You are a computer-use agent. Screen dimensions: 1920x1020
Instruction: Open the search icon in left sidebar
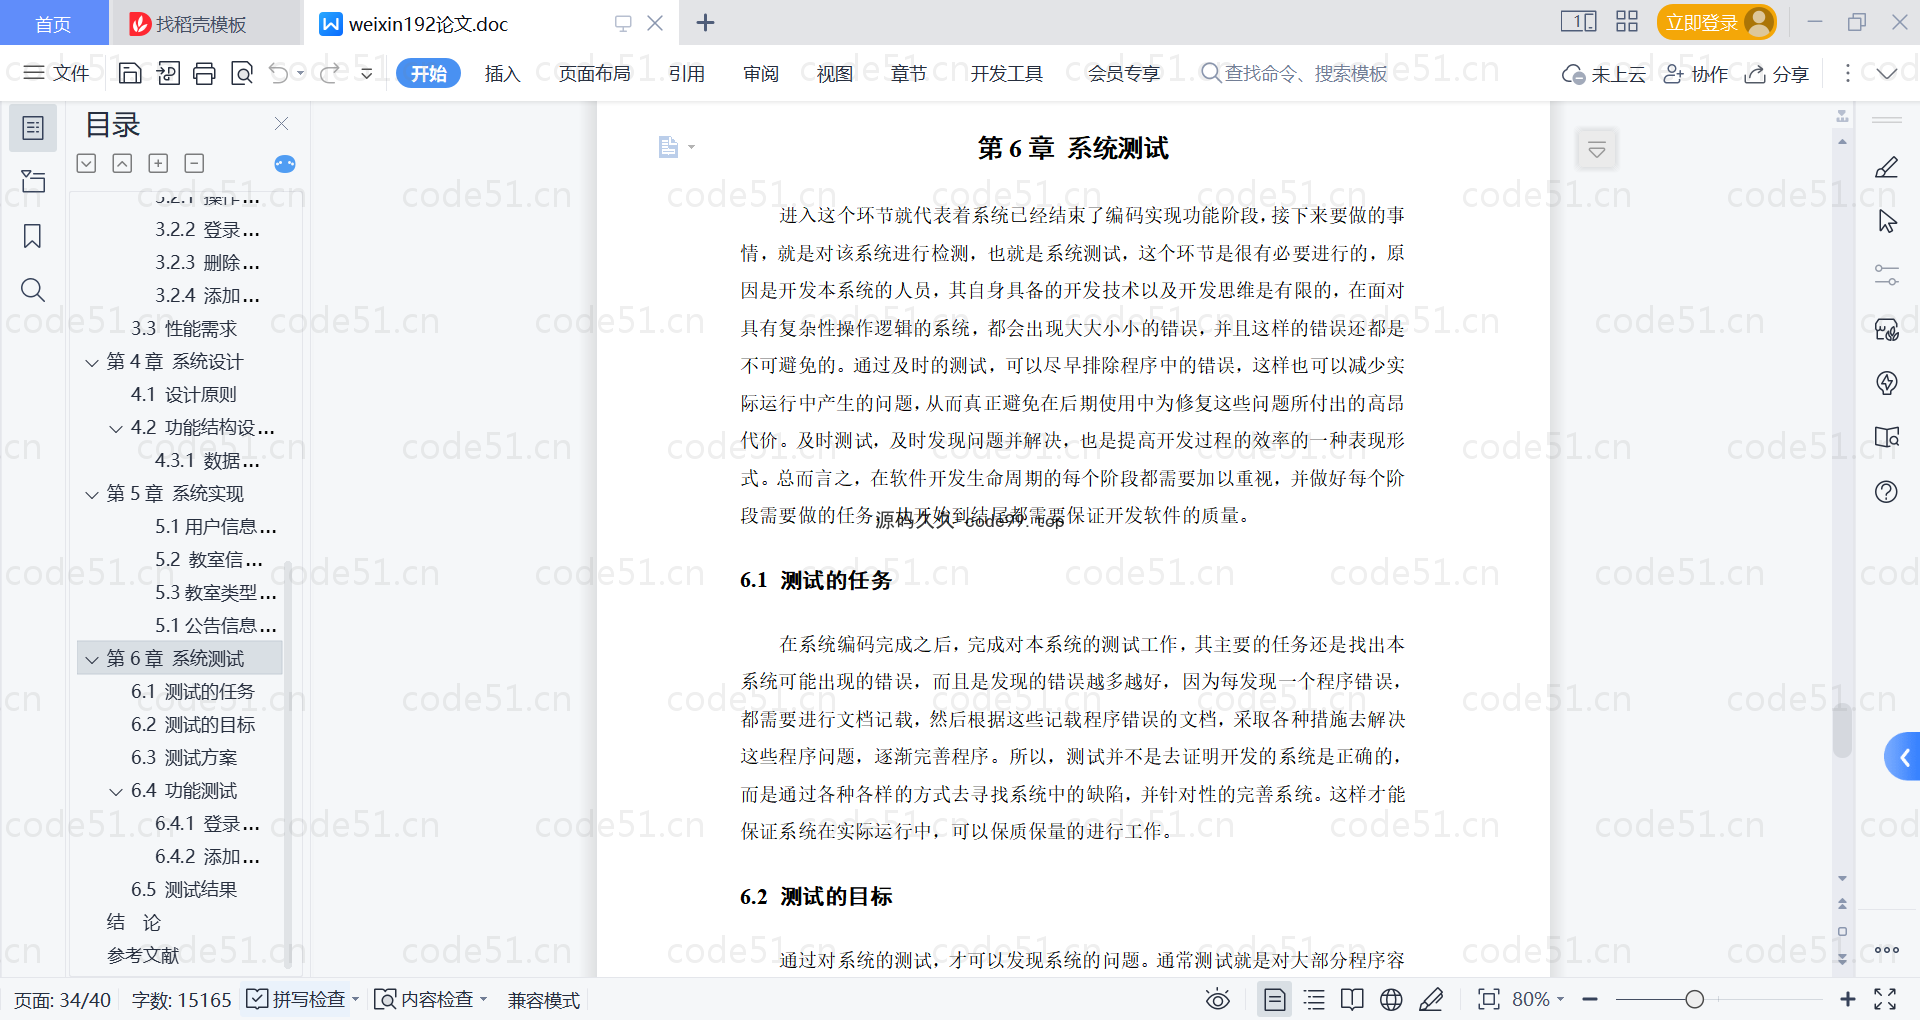pos(33,290)
